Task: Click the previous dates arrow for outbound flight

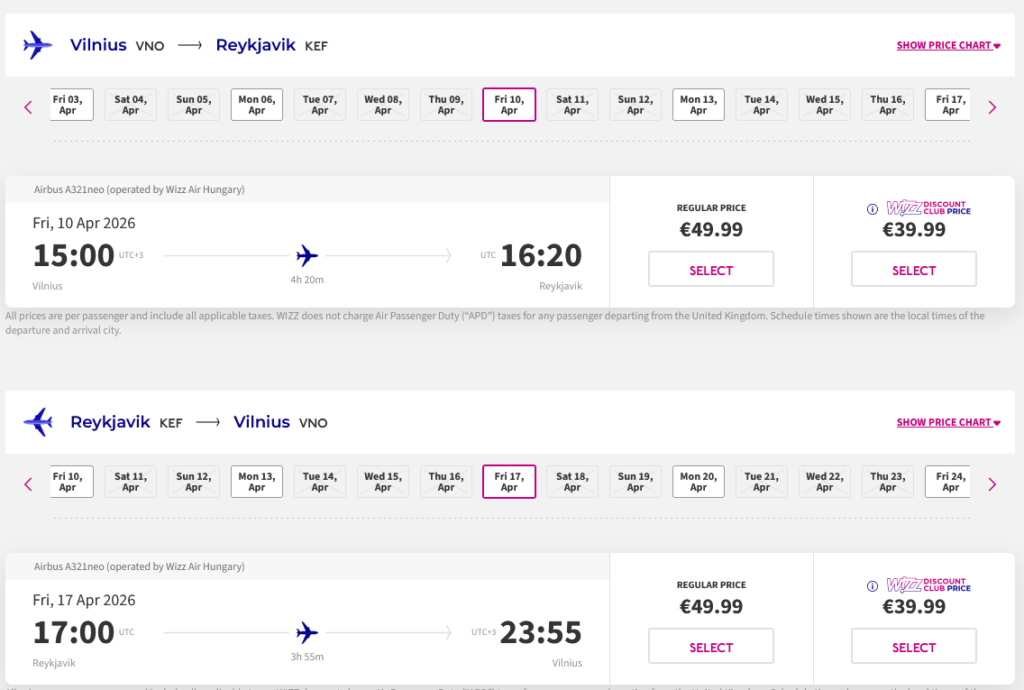Action: (28, 107)
